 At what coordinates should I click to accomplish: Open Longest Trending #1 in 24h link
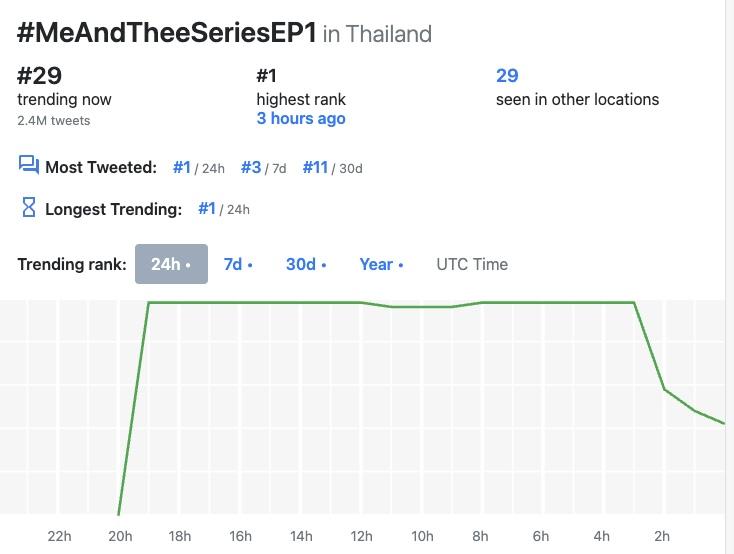pos(207,209)
